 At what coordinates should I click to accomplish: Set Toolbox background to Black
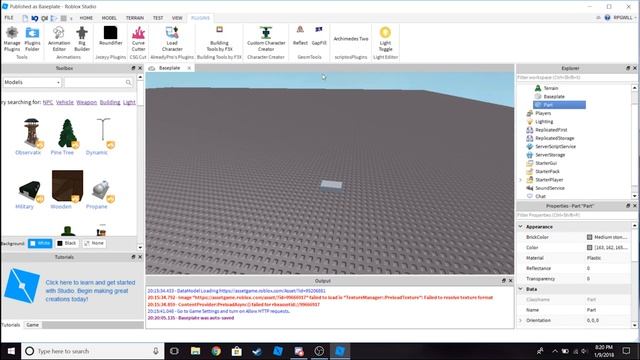[67, 243]
